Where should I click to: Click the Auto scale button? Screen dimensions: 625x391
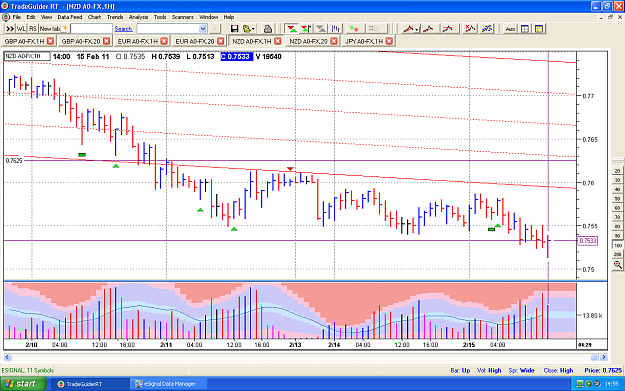510,29
